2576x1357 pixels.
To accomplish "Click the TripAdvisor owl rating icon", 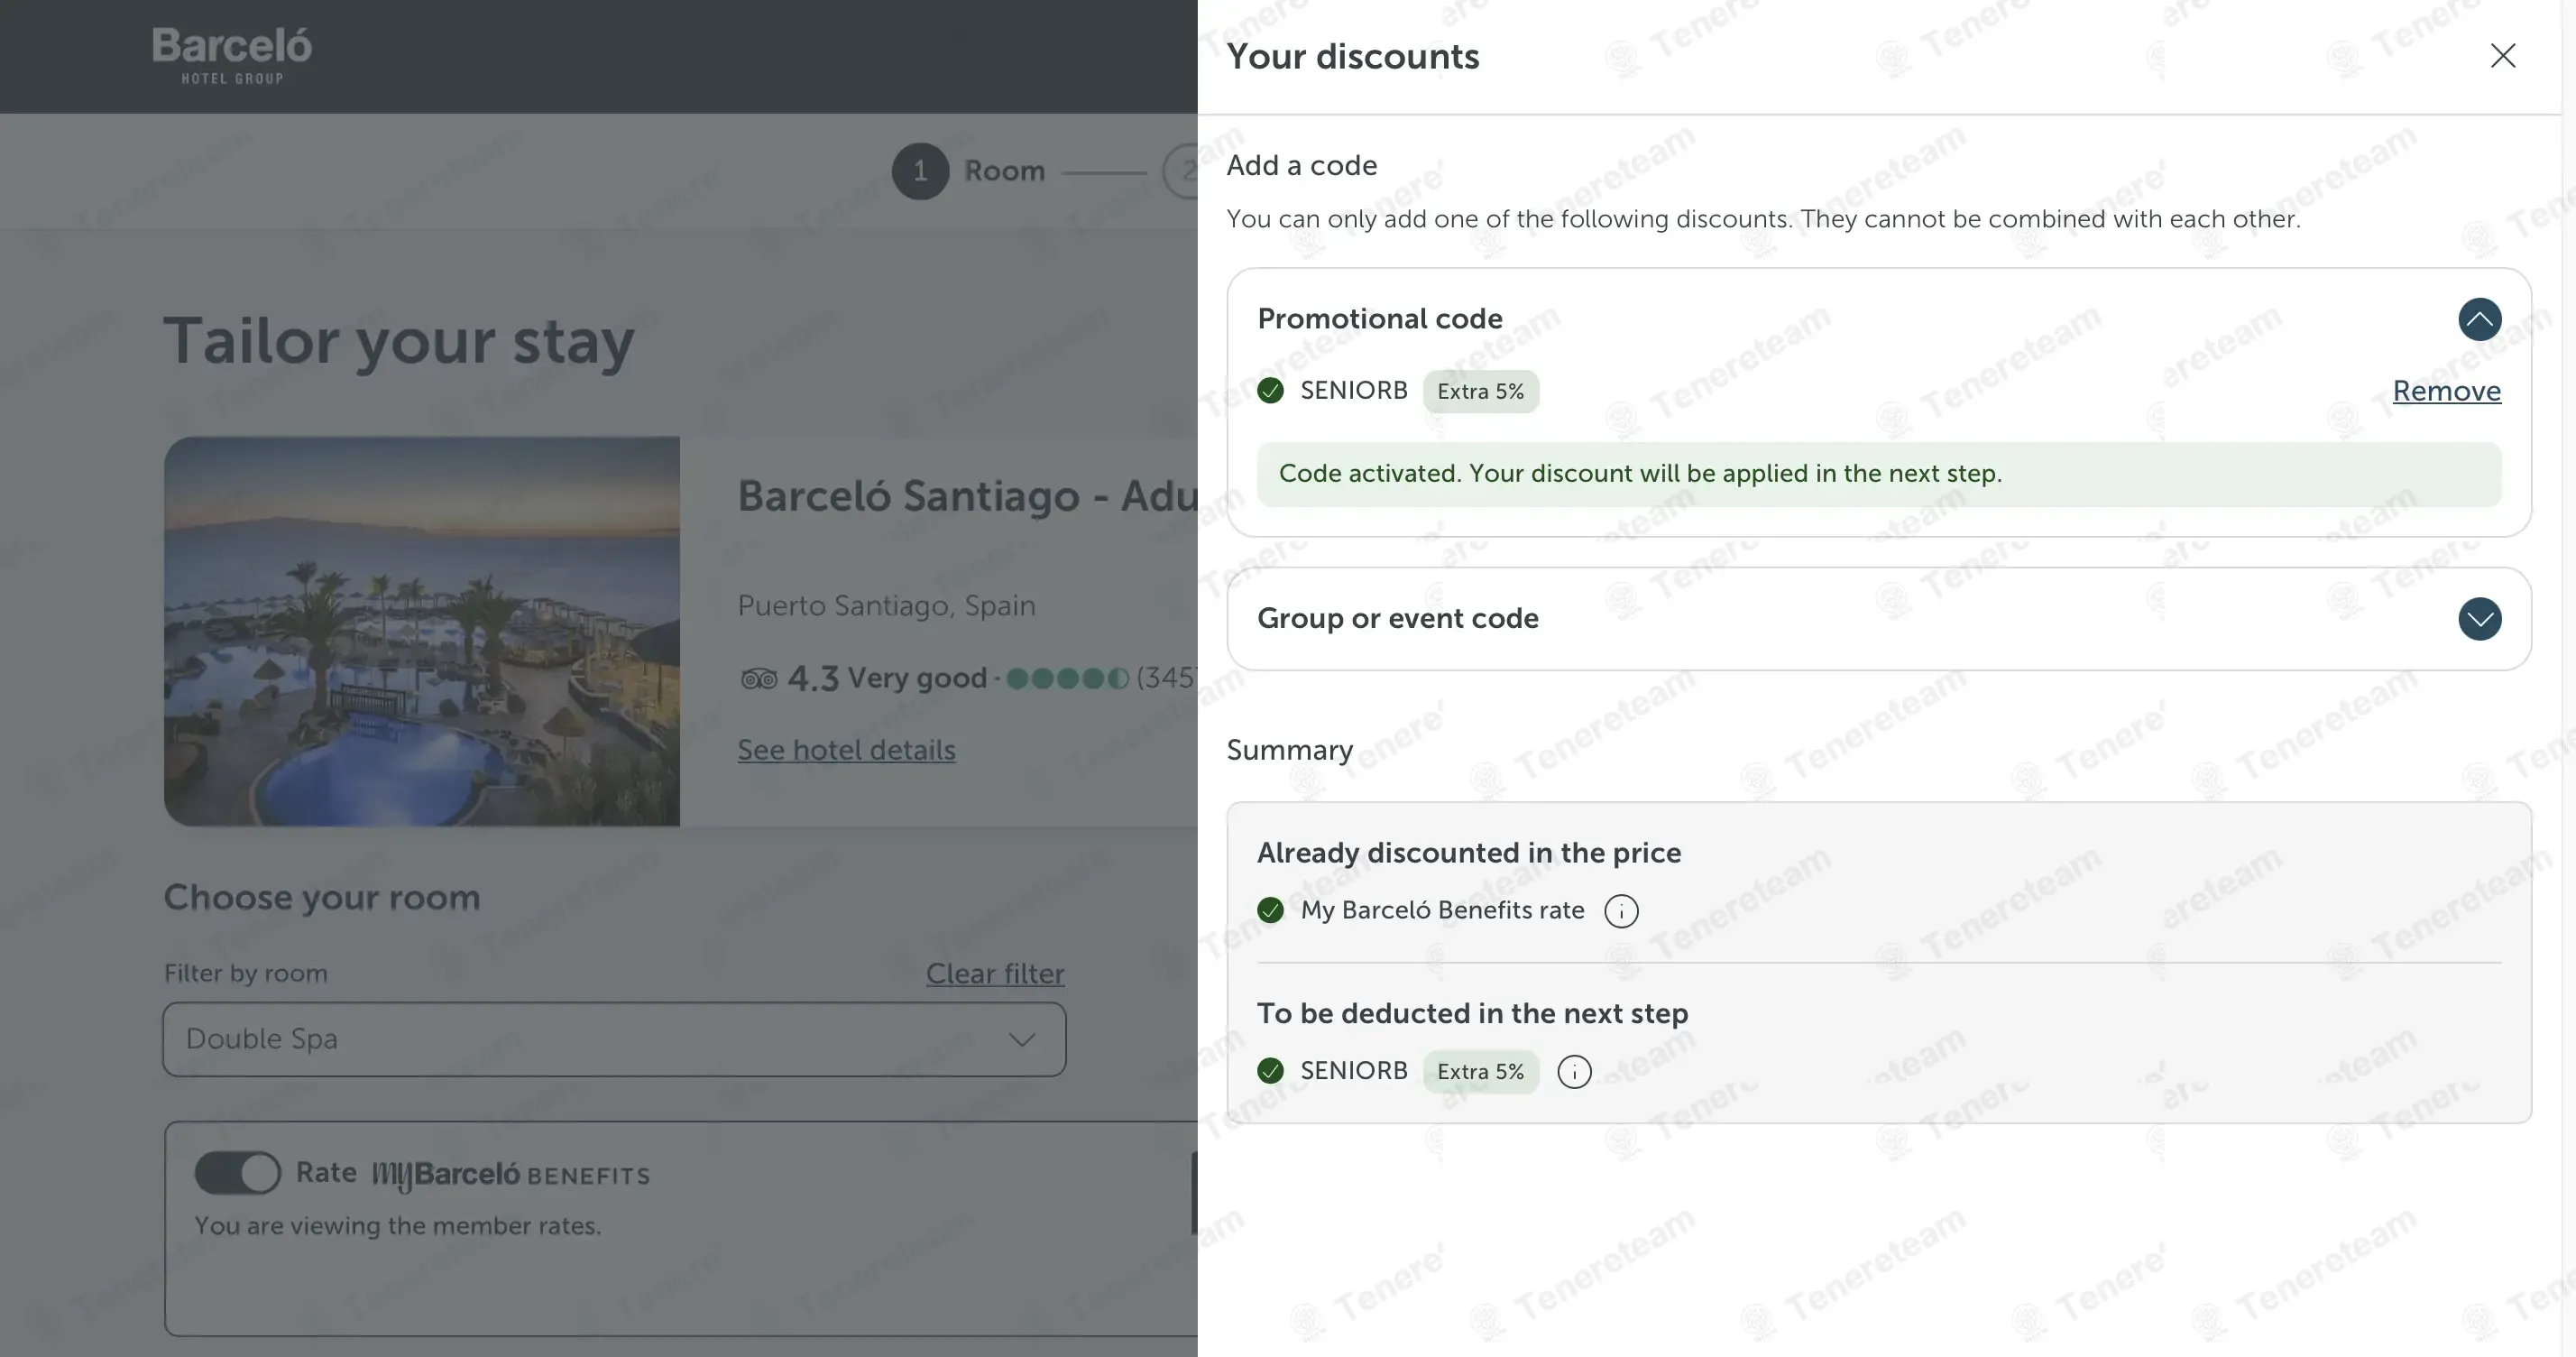I will point(759,679).
